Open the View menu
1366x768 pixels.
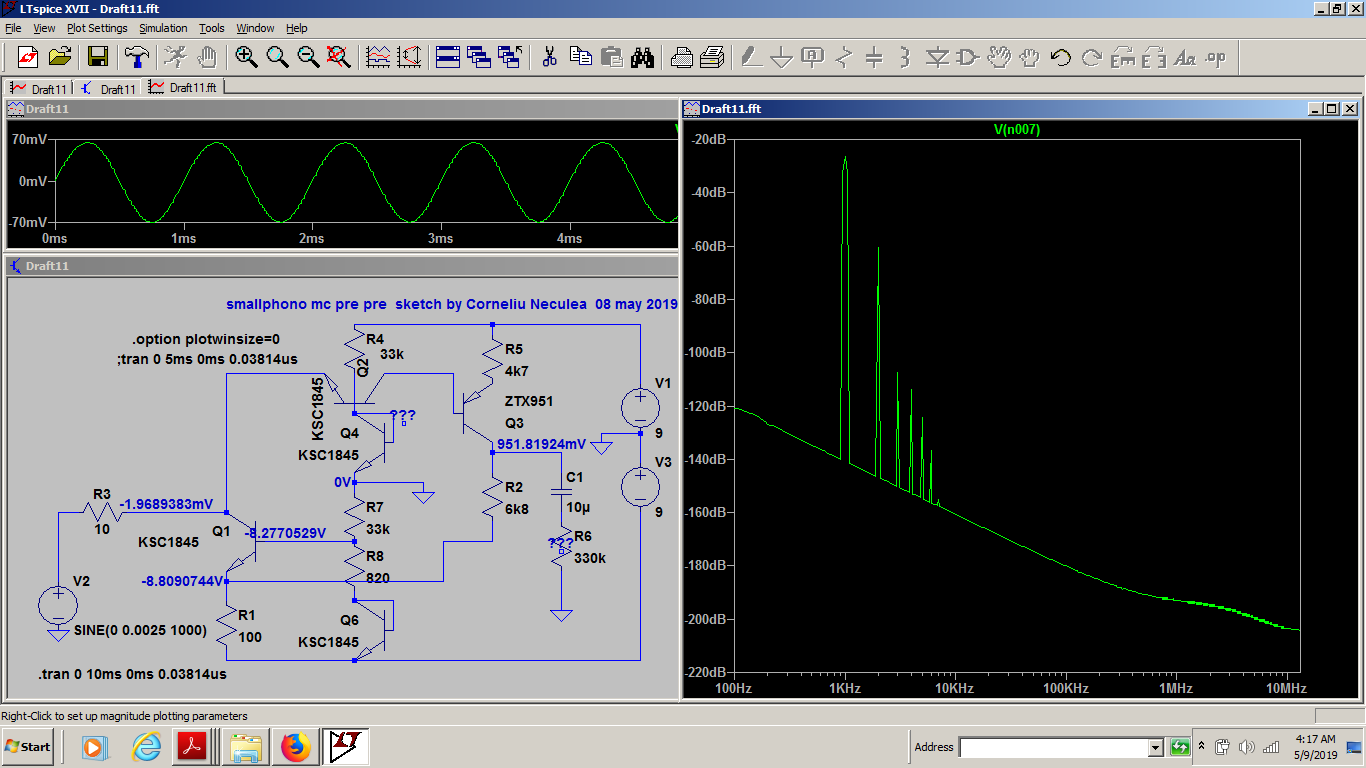pyautogui.click(x=45, y=28)
